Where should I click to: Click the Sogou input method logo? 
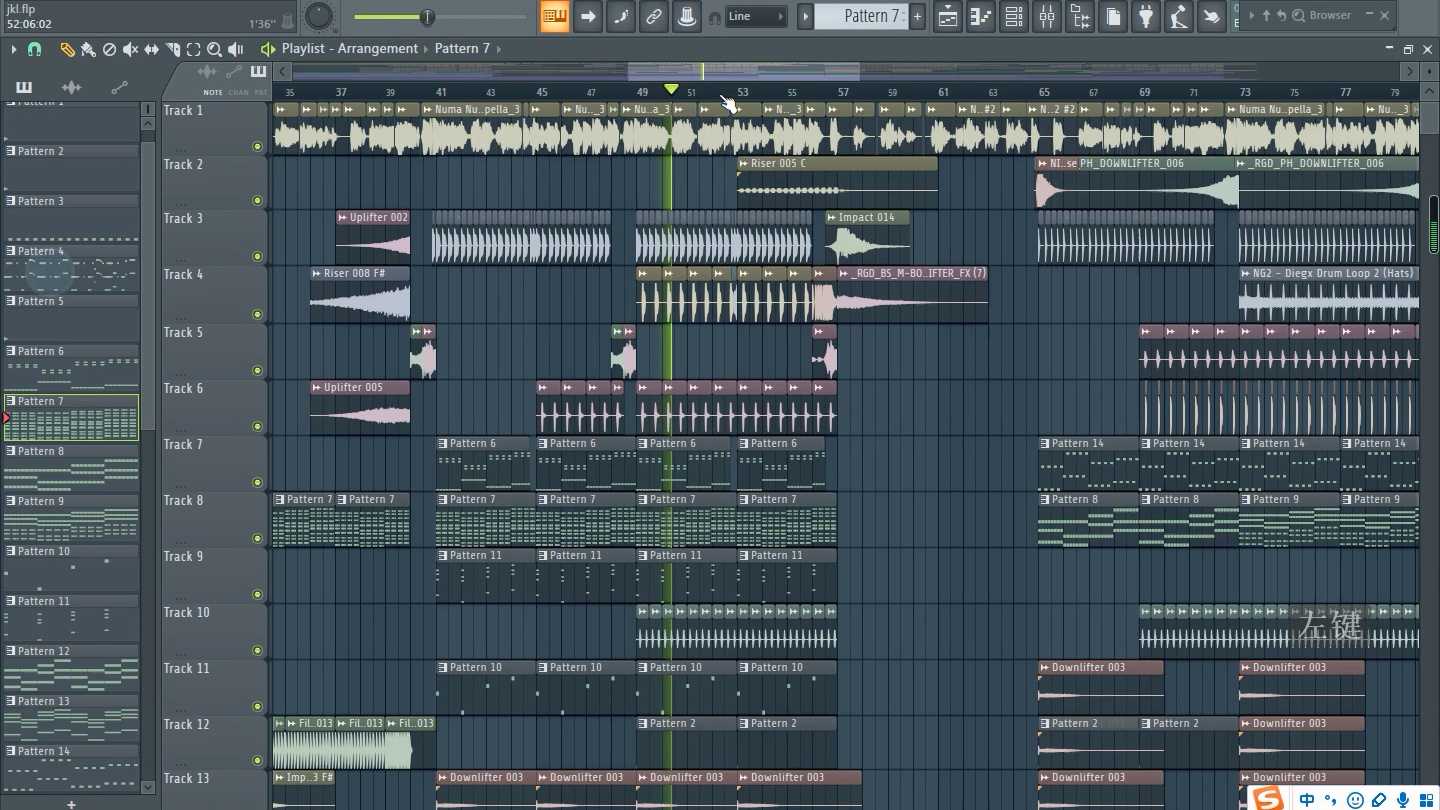point(1269,799)
